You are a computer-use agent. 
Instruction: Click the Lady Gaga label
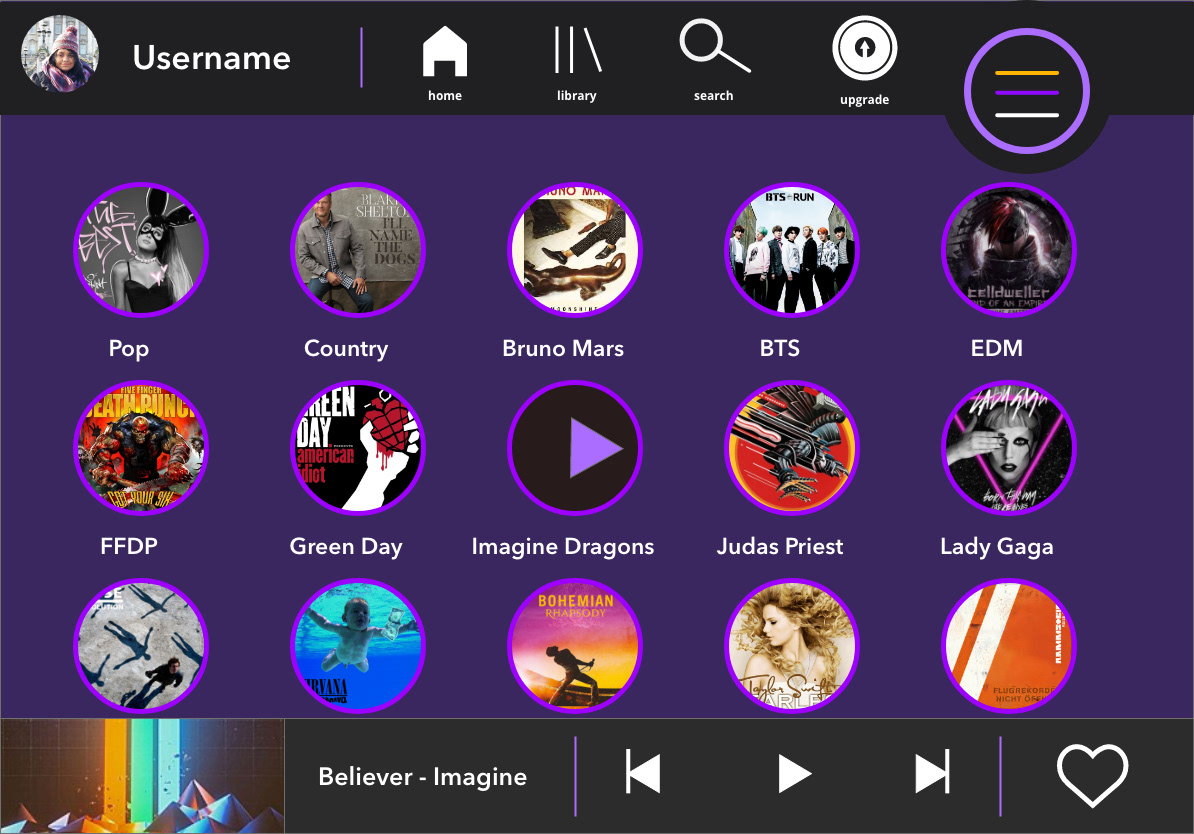click(997, 547)
